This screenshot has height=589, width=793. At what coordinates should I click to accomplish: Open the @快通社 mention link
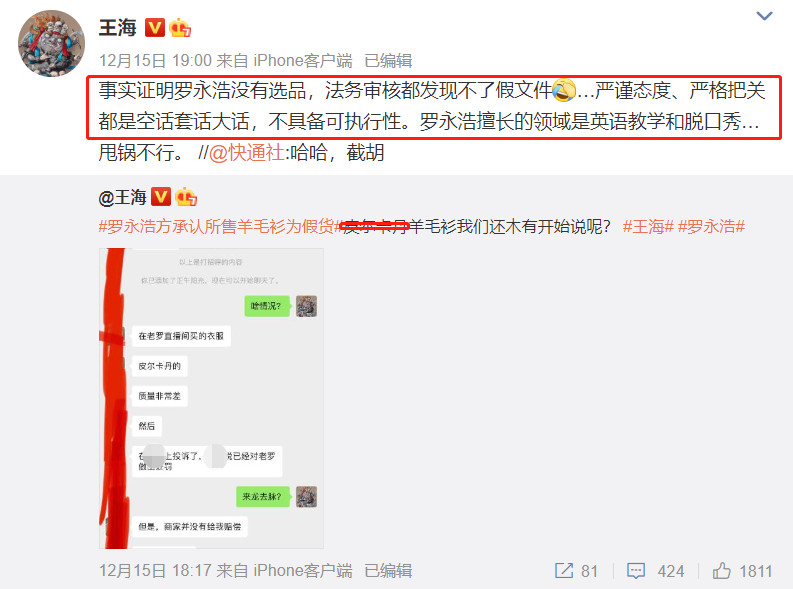point(246,152)
